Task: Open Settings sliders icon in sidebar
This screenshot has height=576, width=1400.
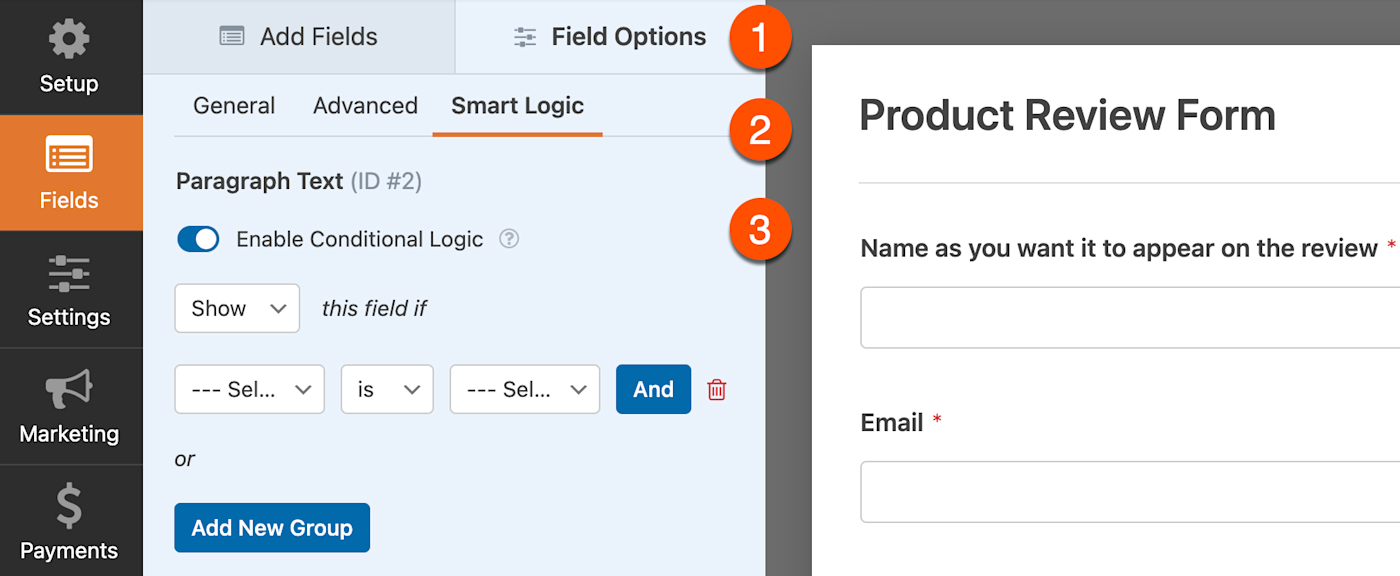Action: tap(69, 273)
